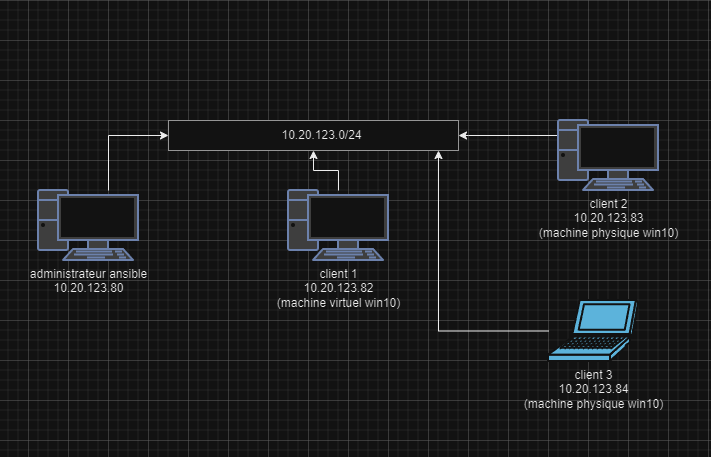This screenshot has height=457, width=711.
Task: Click the 10.20.123.83 IP address text
Action: 608,217
